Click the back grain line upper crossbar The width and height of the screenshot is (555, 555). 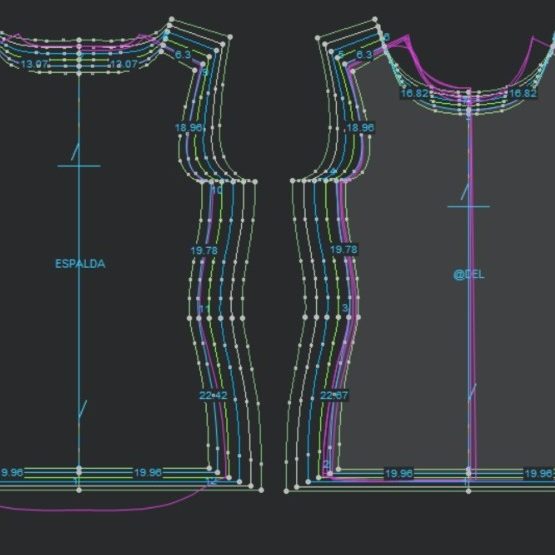pyautogui.click(x=79, y=166)
